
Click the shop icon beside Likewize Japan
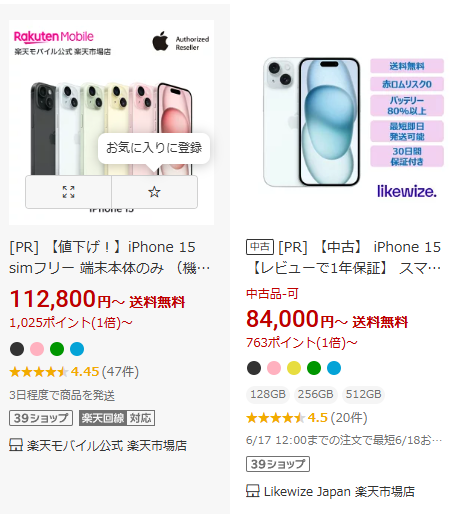[x=253, y=491]
